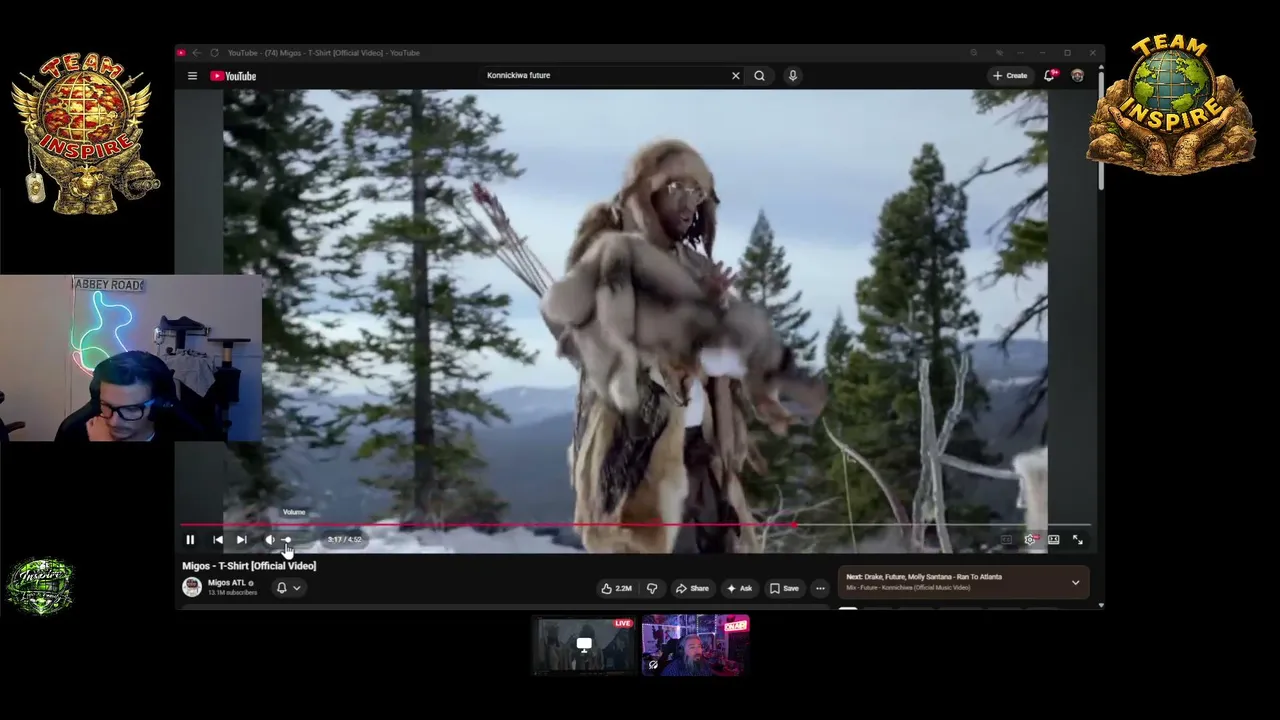Viewport: 1280px width, 720px height.
Task: Go to the previous video
Action: [x=218, y=540]
